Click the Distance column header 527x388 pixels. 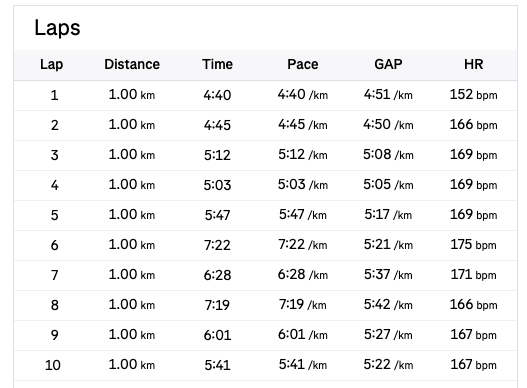click(132, 64)
